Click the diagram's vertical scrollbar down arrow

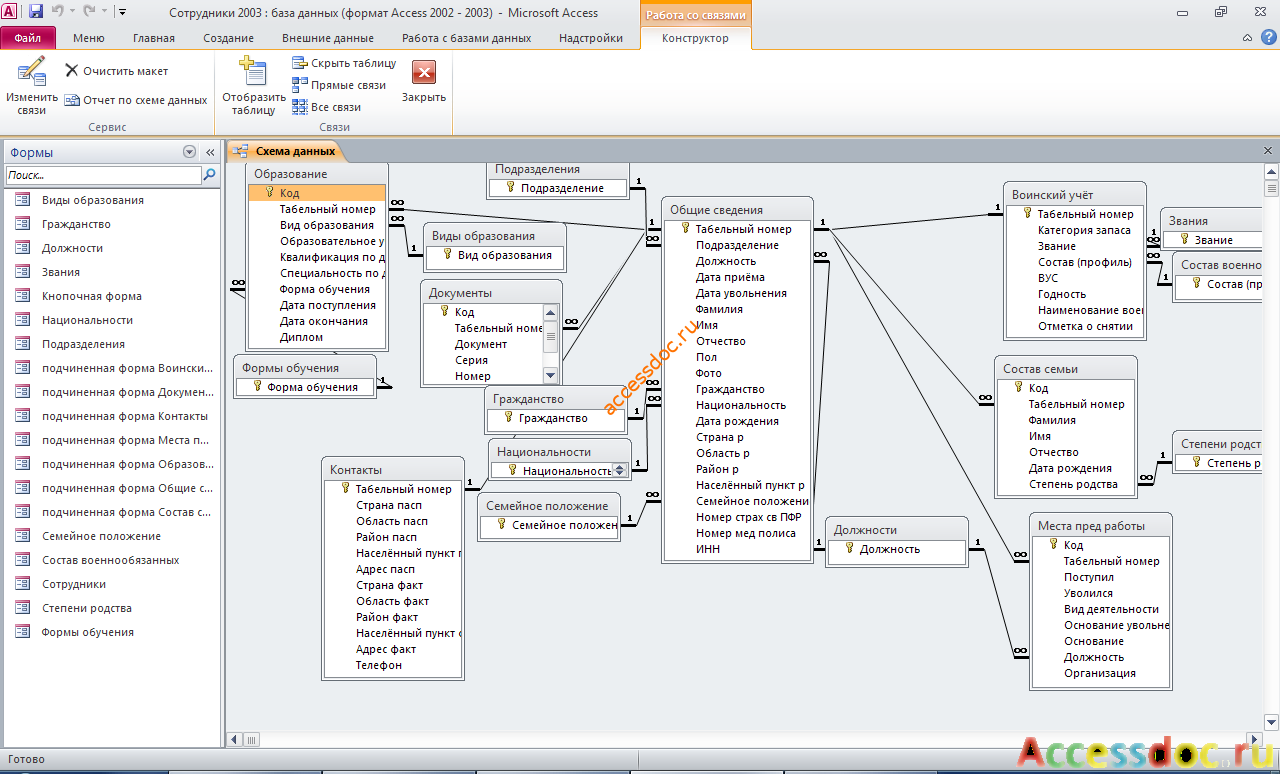tap(1272, 722)
